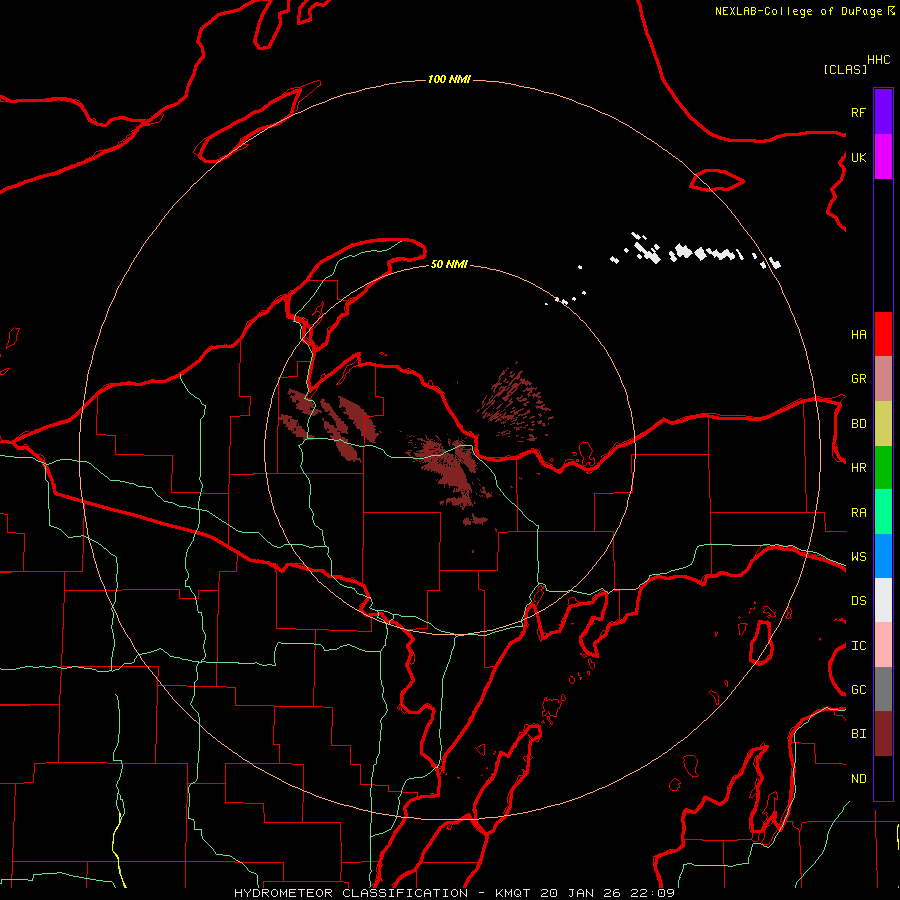Click the UK legend label
900x900 pixels.
point(858,157)
